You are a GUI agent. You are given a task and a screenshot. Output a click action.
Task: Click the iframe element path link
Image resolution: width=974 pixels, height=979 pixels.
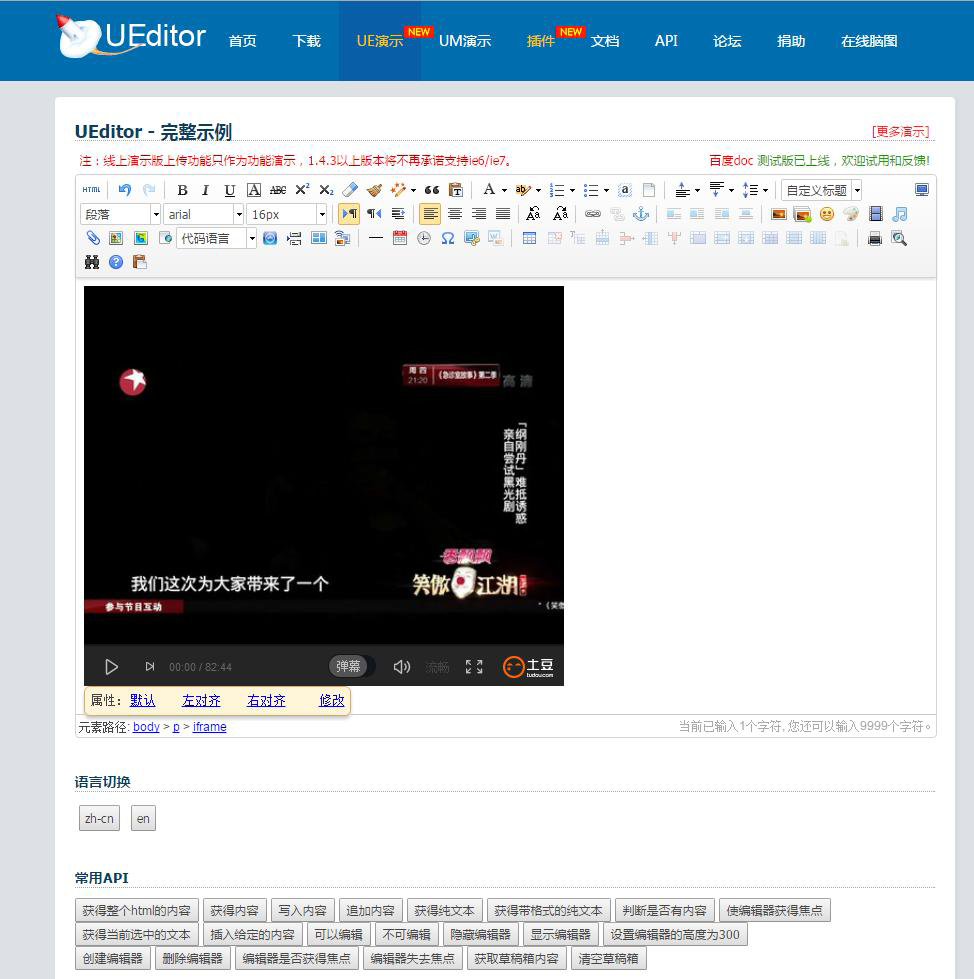[210, 727]
